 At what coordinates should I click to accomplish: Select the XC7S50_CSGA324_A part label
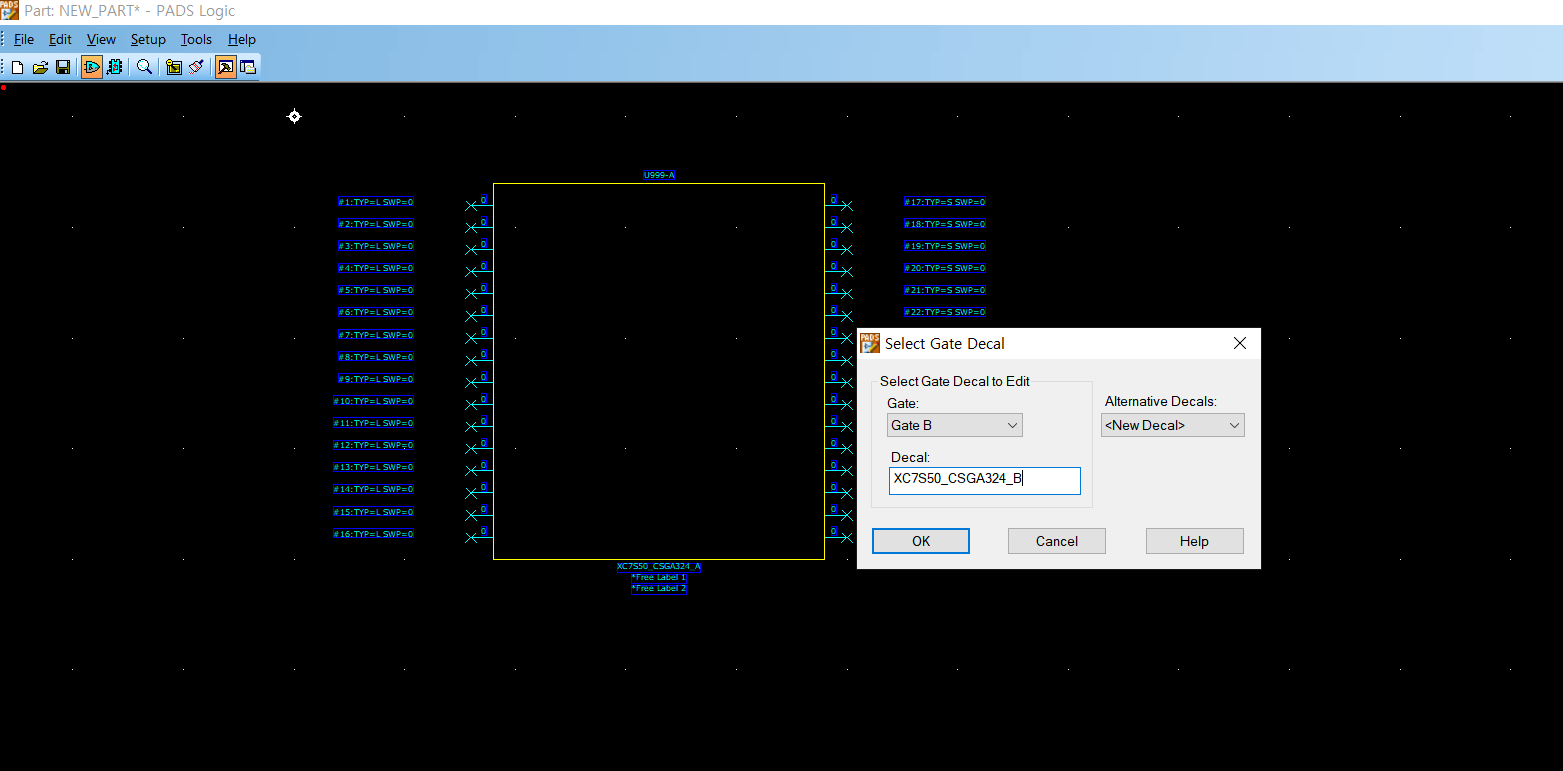click(x=659, y=566)
